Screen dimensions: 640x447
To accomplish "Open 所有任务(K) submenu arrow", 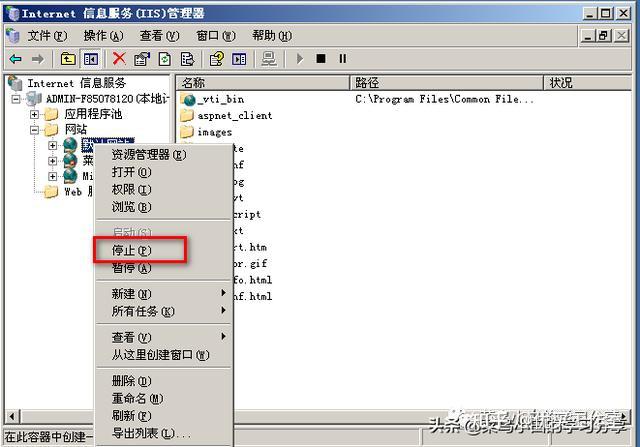I will [x=223, y=311].
